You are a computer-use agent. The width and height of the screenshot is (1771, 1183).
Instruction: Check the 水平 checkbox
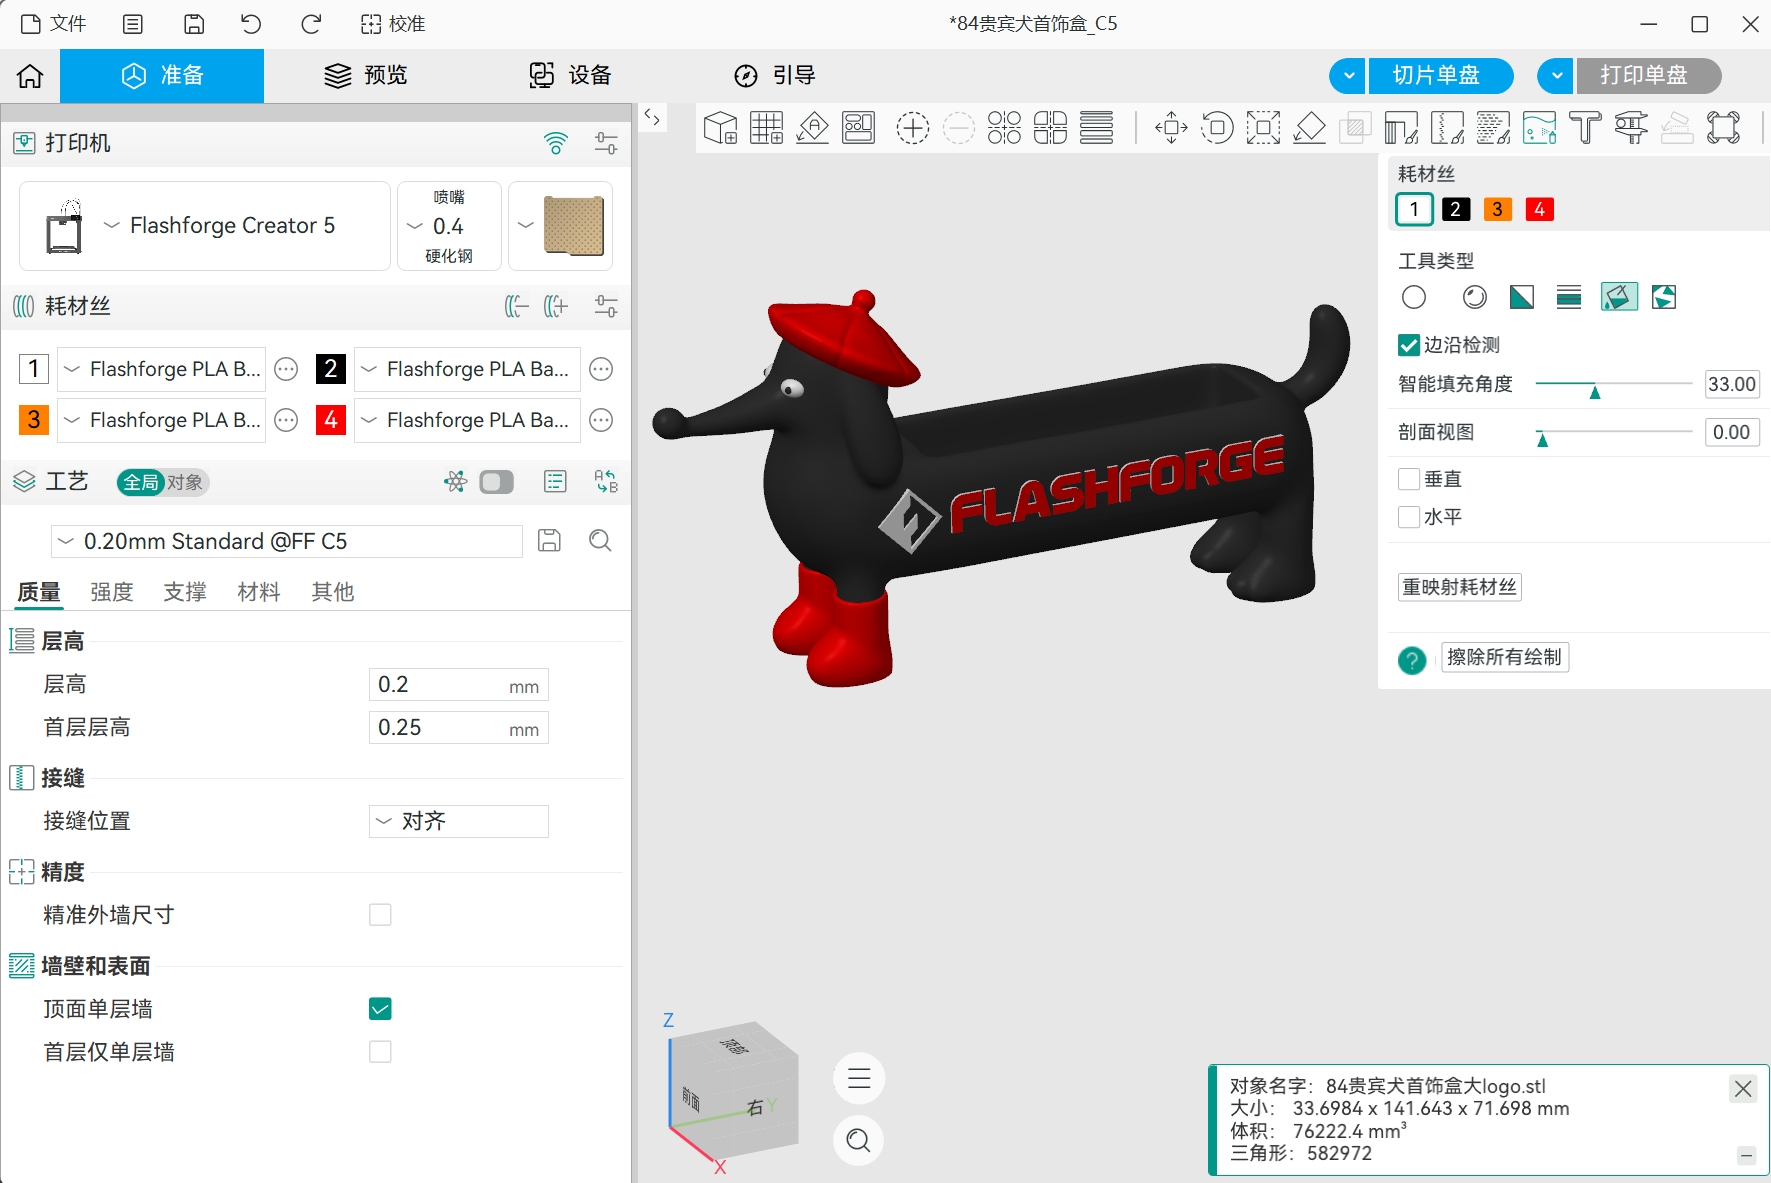[x=1409, y=517]
